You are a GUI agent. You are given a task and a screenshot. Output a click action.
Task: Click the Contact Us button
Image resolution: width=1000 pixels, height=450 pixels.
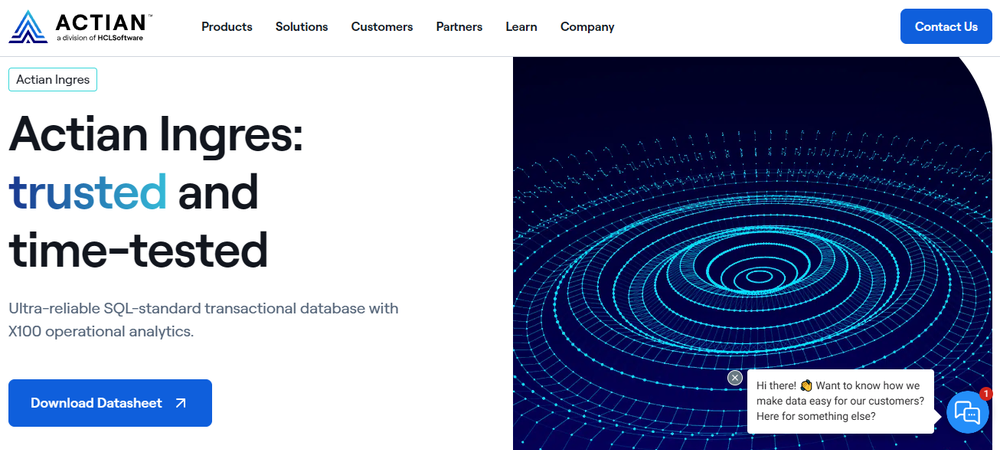click(x=946, y=27)
